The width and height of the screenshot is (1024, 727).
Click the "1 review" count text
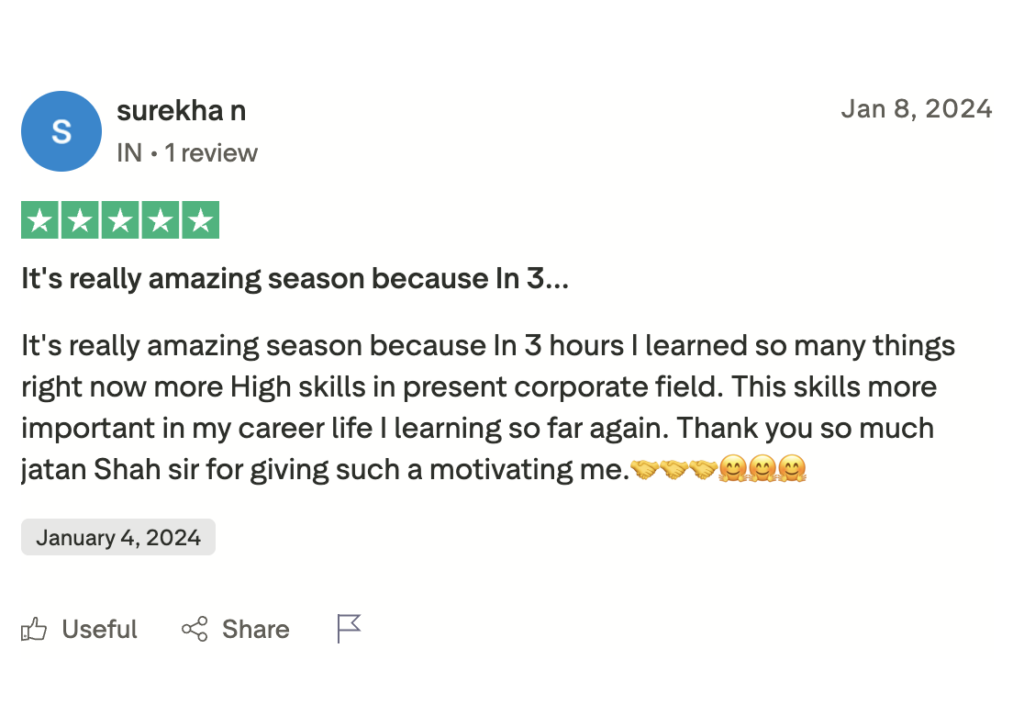click(211, 153)
